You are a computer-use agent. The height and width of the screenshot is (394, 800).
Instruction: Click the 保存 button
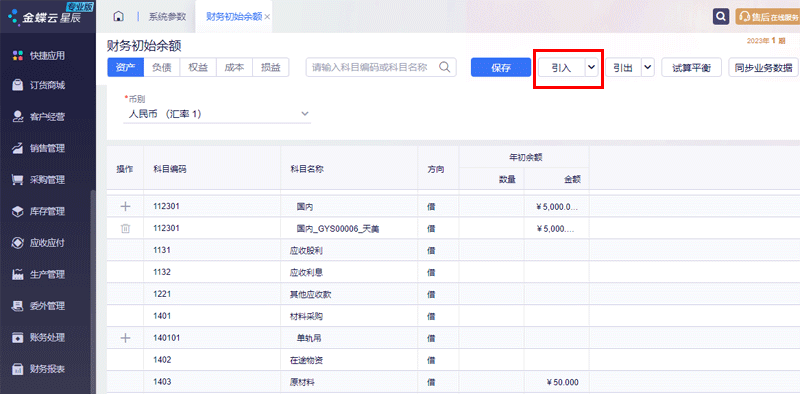501,68
